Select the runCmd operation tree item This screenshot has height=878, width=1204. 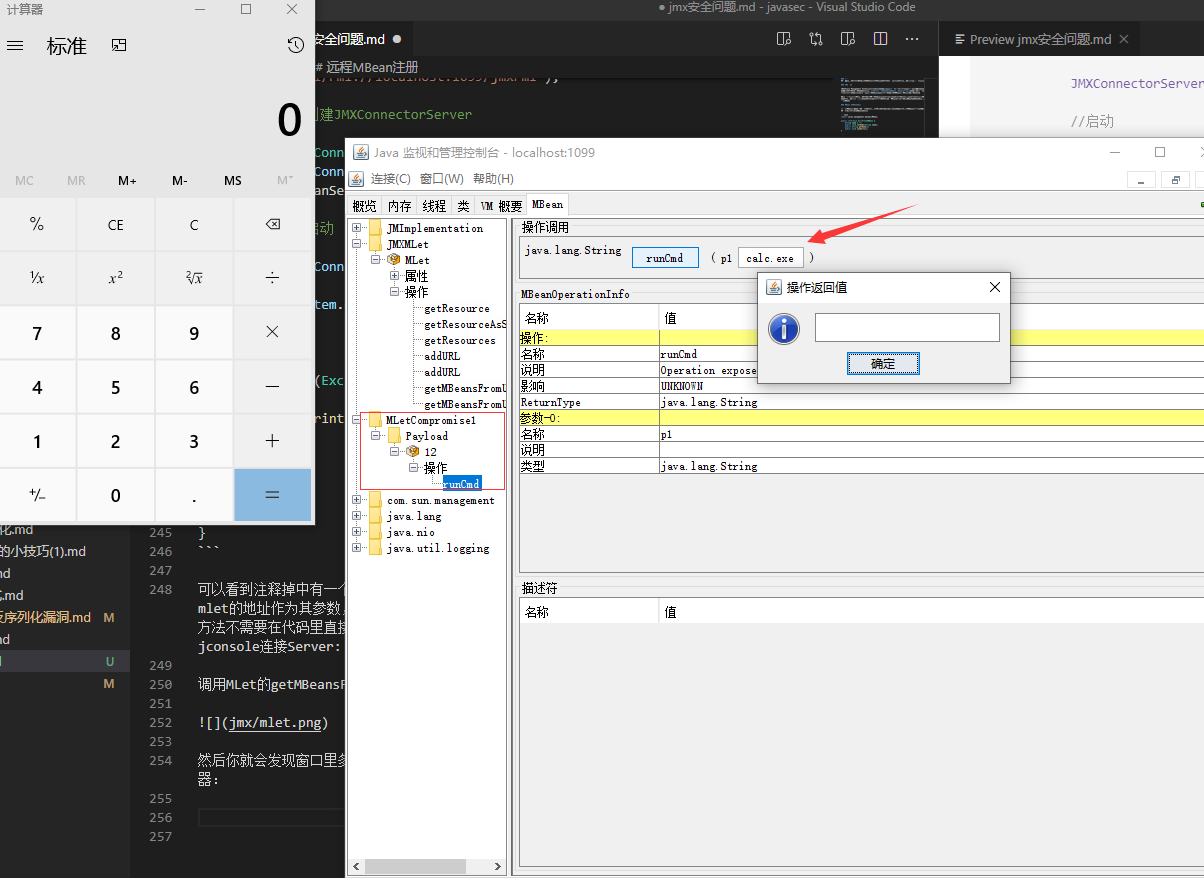462,484
